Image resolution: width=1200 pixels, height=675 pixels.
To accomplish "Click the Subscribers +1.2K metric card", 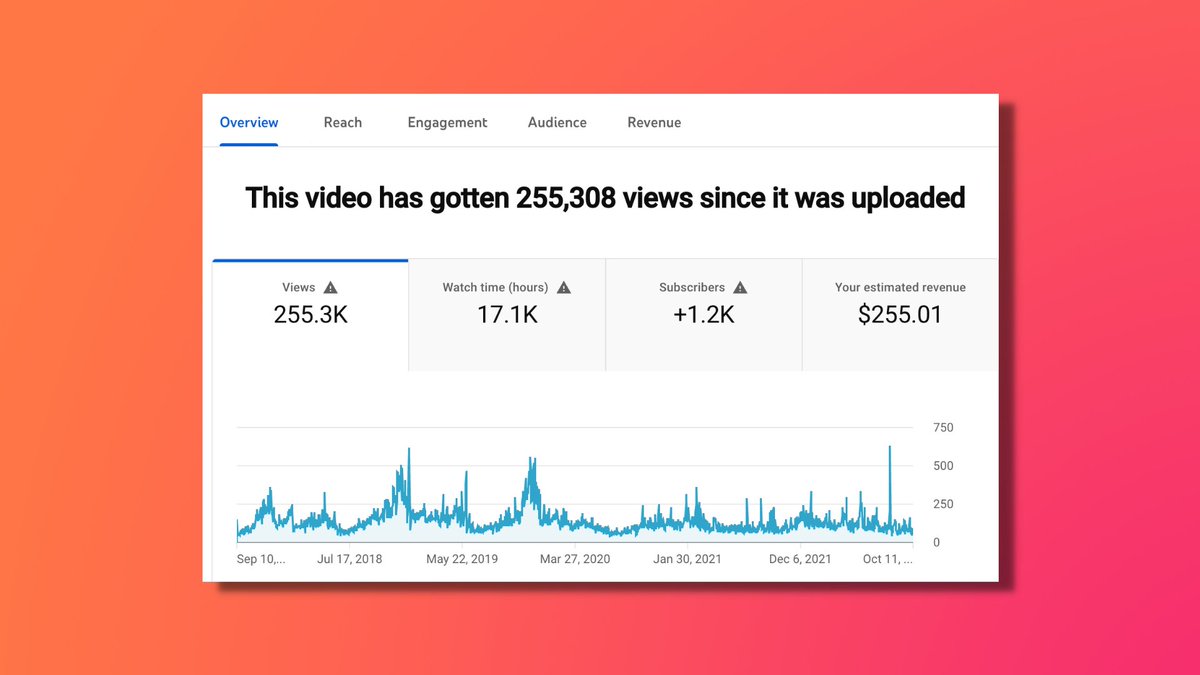I will pos(703,313).
